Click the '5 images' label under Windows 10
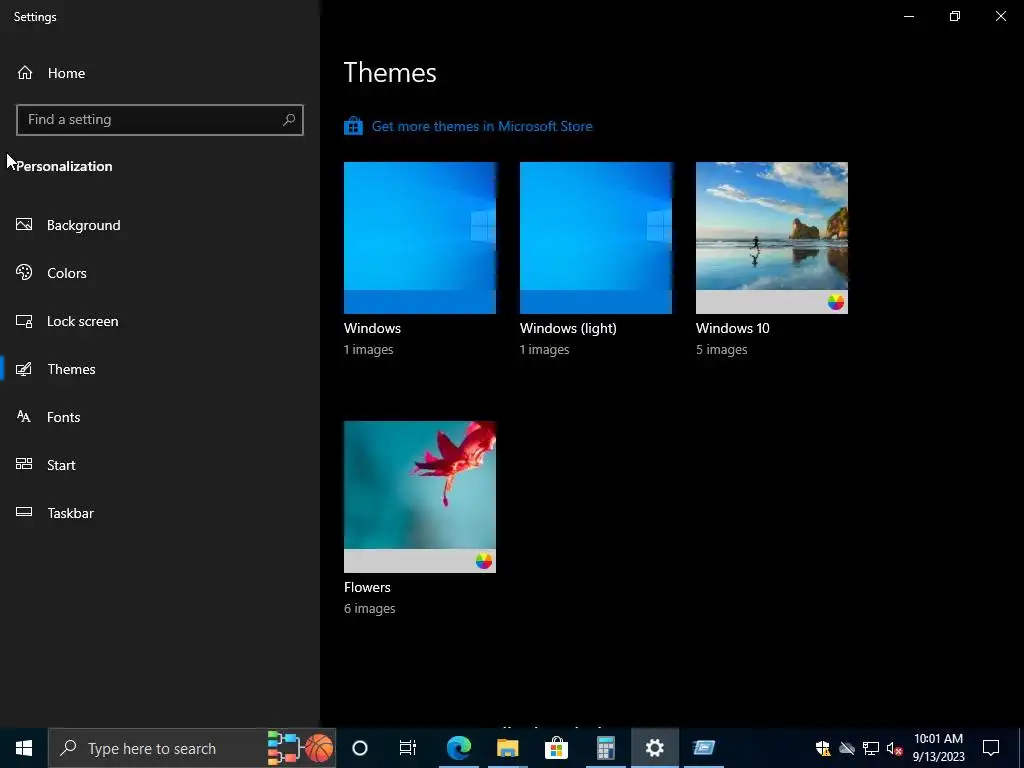1024x768 pixels. 722,349
